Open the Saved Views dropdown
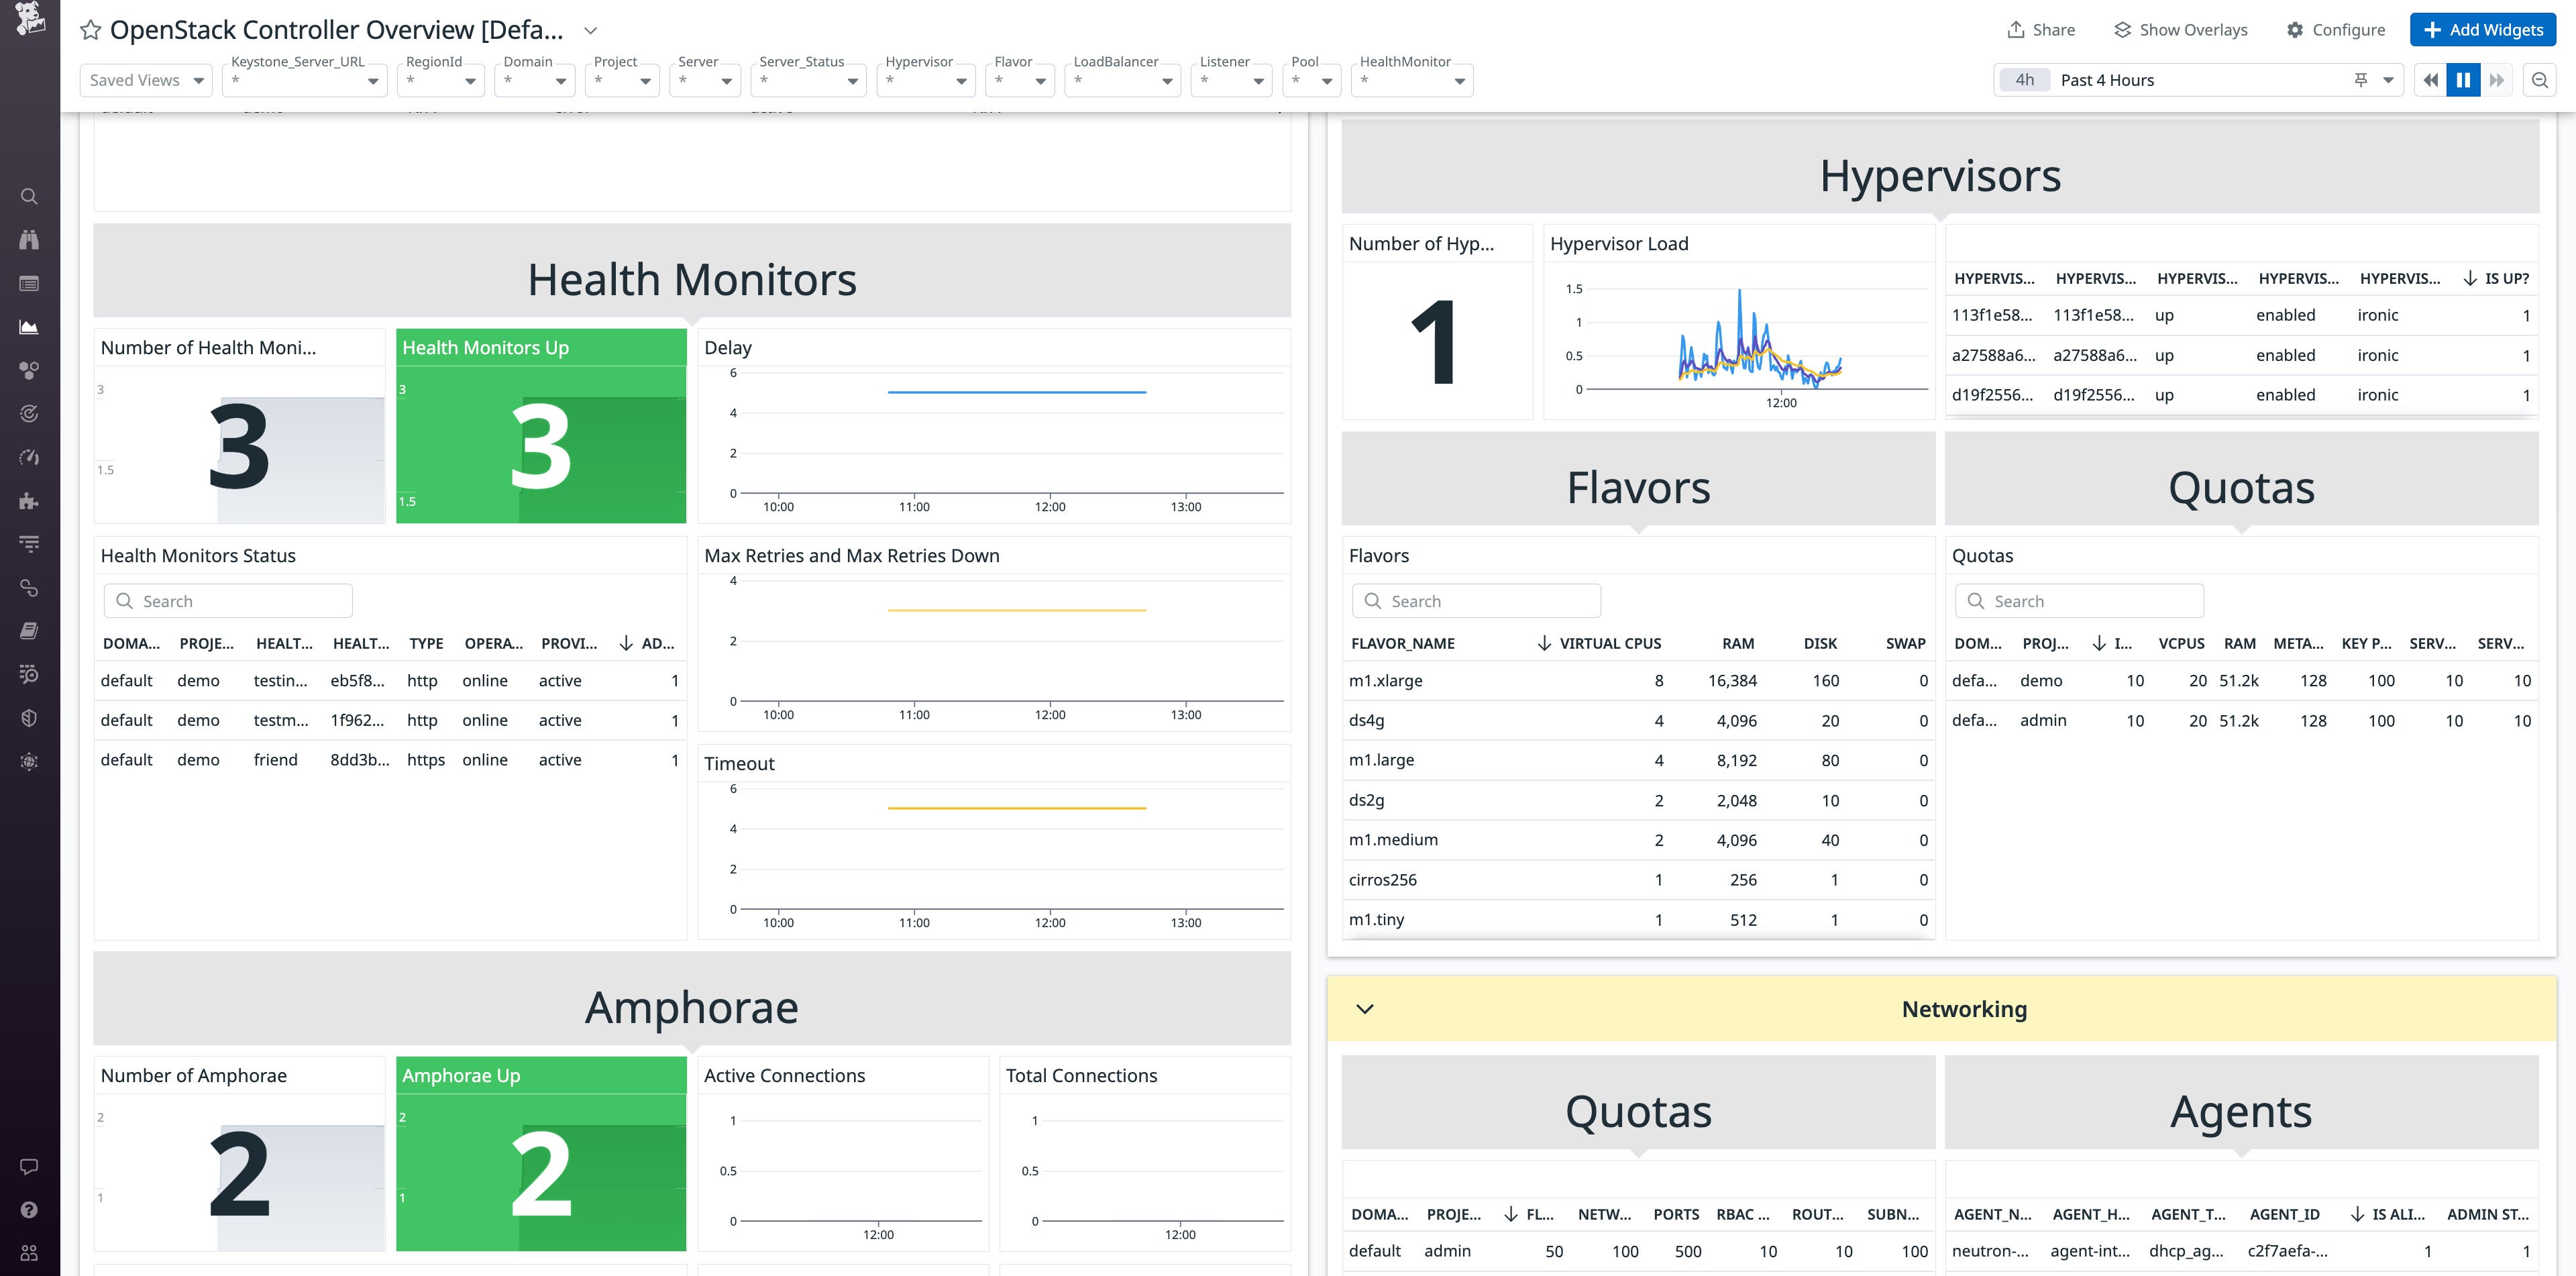2576x1276 pixels. [x=146, y=79]
